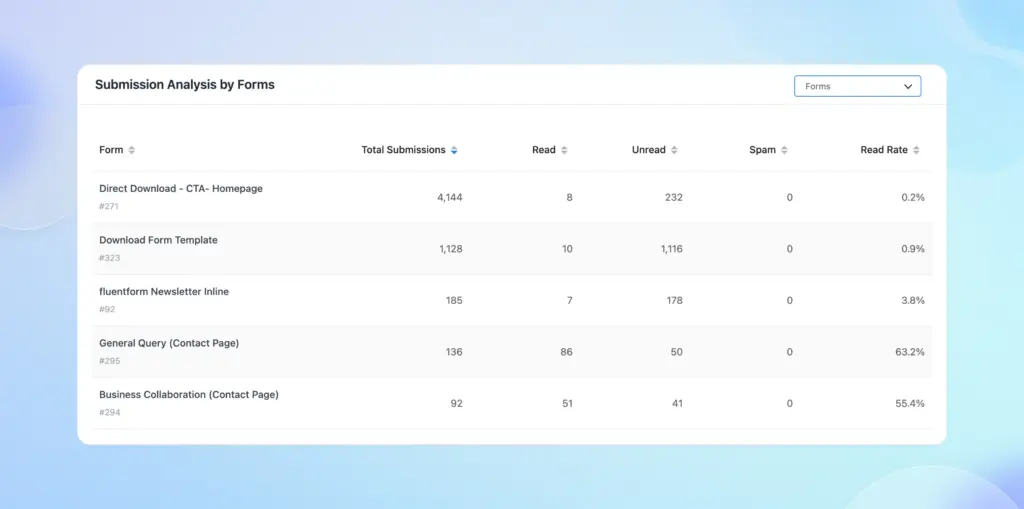The width and height of the screenshot is (1024, 509).
Task: Sort by Unread column sort icon
Action: click(674, 150)
